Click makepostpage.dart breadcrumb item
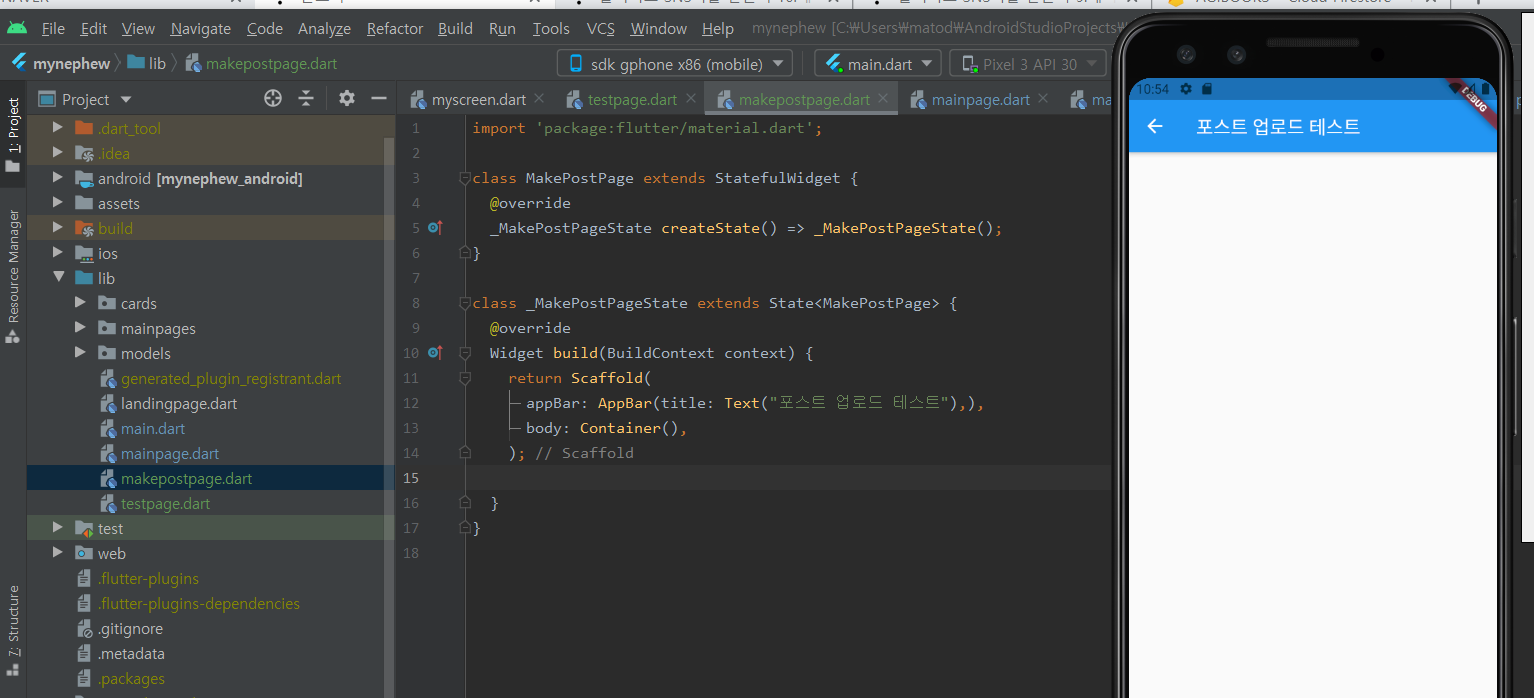The height and width of the screenshot is (698, 1534). [262, 64]
